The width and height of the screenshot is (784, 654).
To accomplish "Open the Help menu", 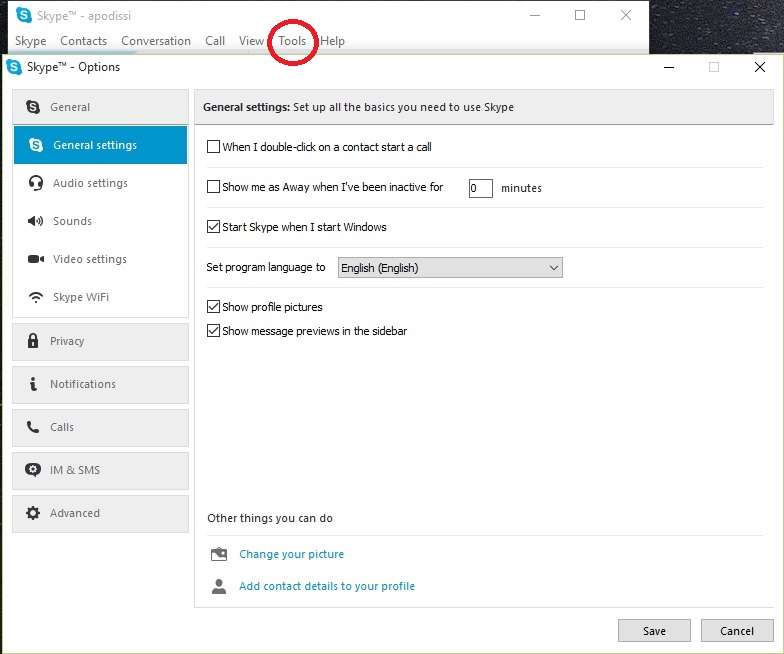I will [332, 41].
